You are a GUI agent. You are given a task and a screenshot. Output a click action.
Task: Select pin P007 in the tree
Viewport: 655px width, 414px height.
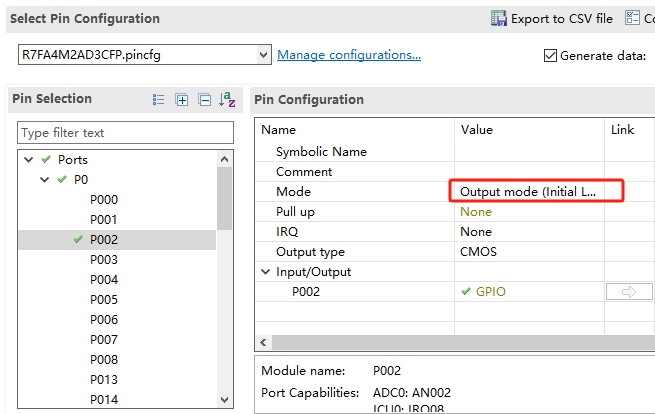pos(104,340)
